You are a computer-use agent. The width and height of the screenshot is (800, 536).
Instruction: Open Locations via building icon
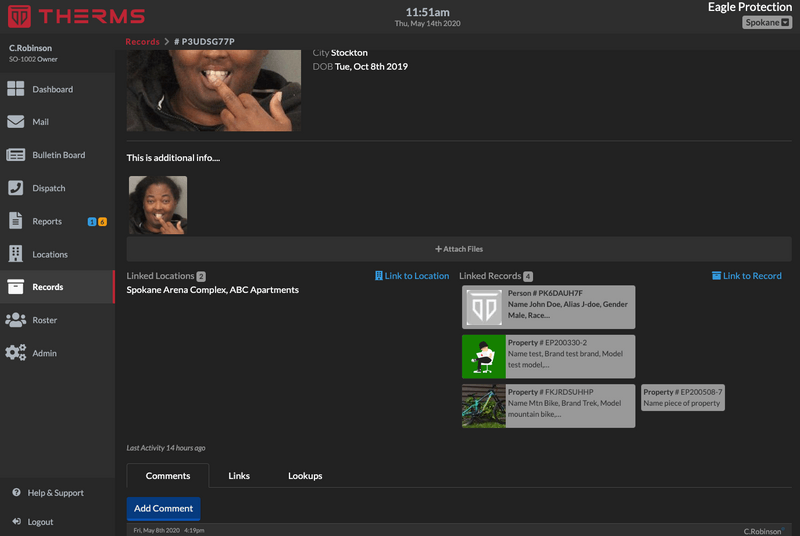(16, 254)
